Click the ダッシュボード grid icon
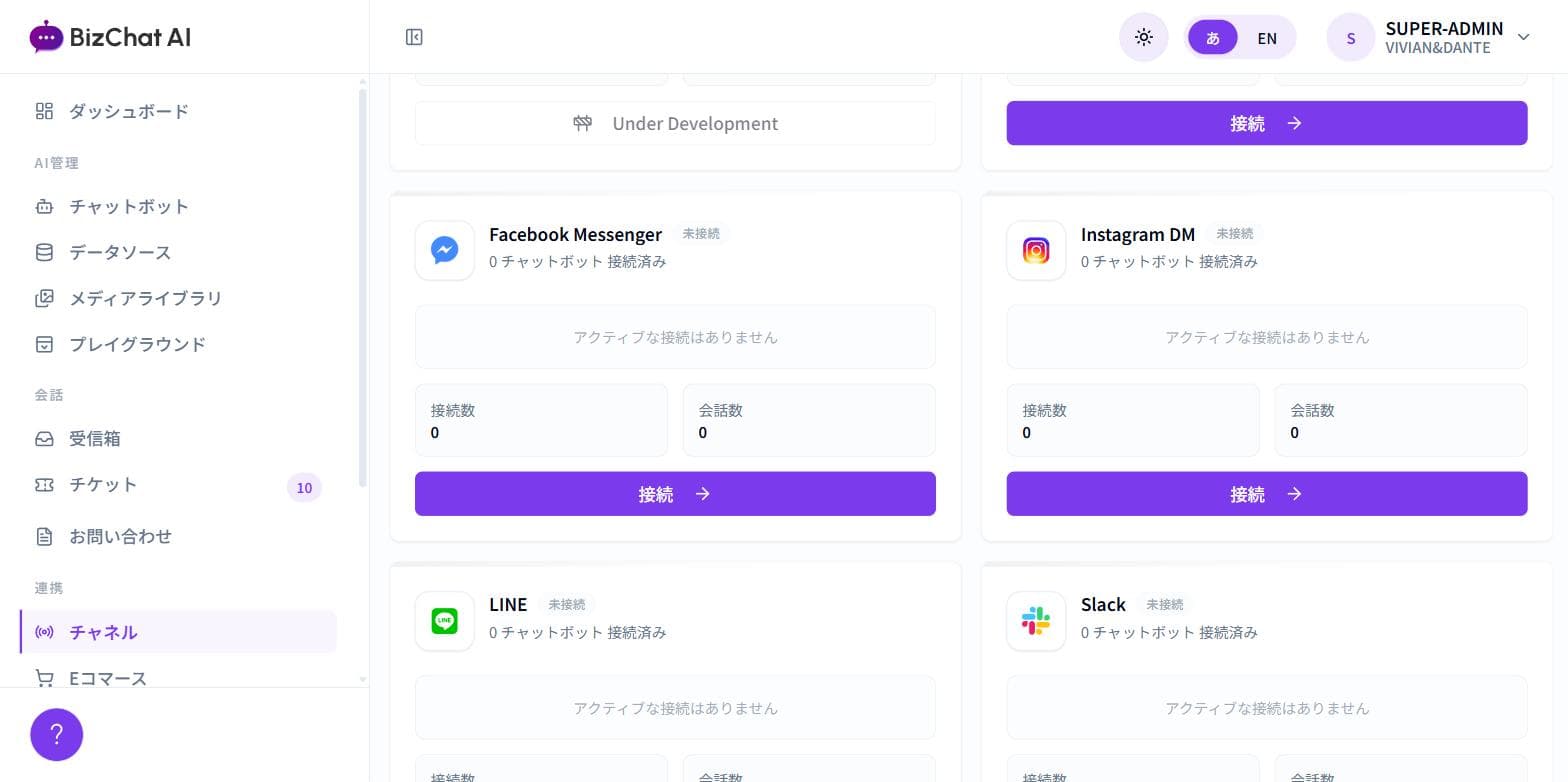The height and width of the screenshot is (782, 1568). (44, 111)
